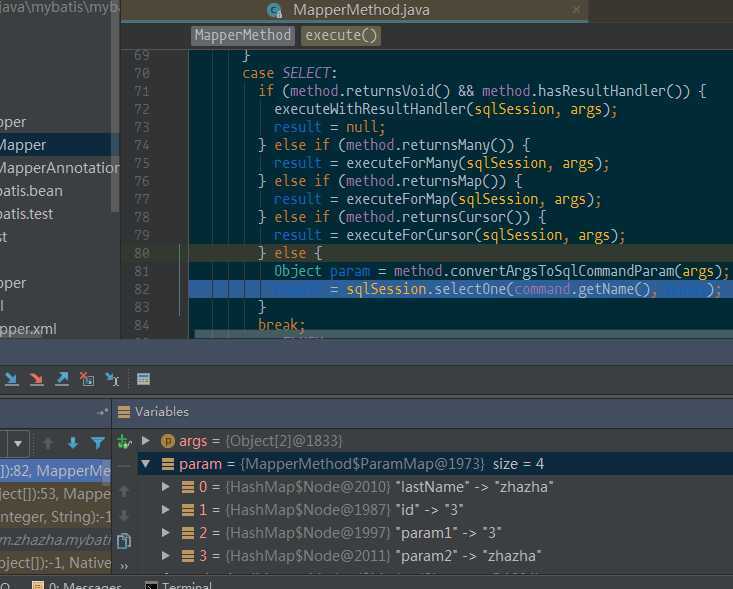
Task: Select the "id" -> "3" entry
Action: (x=435, y=510)
